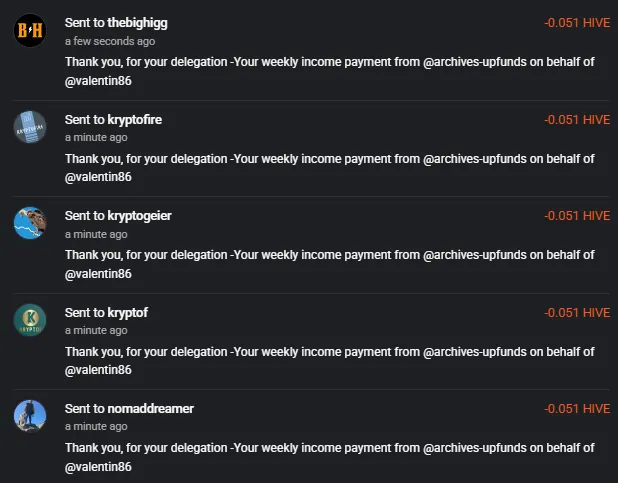This screenshot has height=483, width=618.
Task: Click 'a few seconds ago' timestamp
Action: tap(110, 41)
